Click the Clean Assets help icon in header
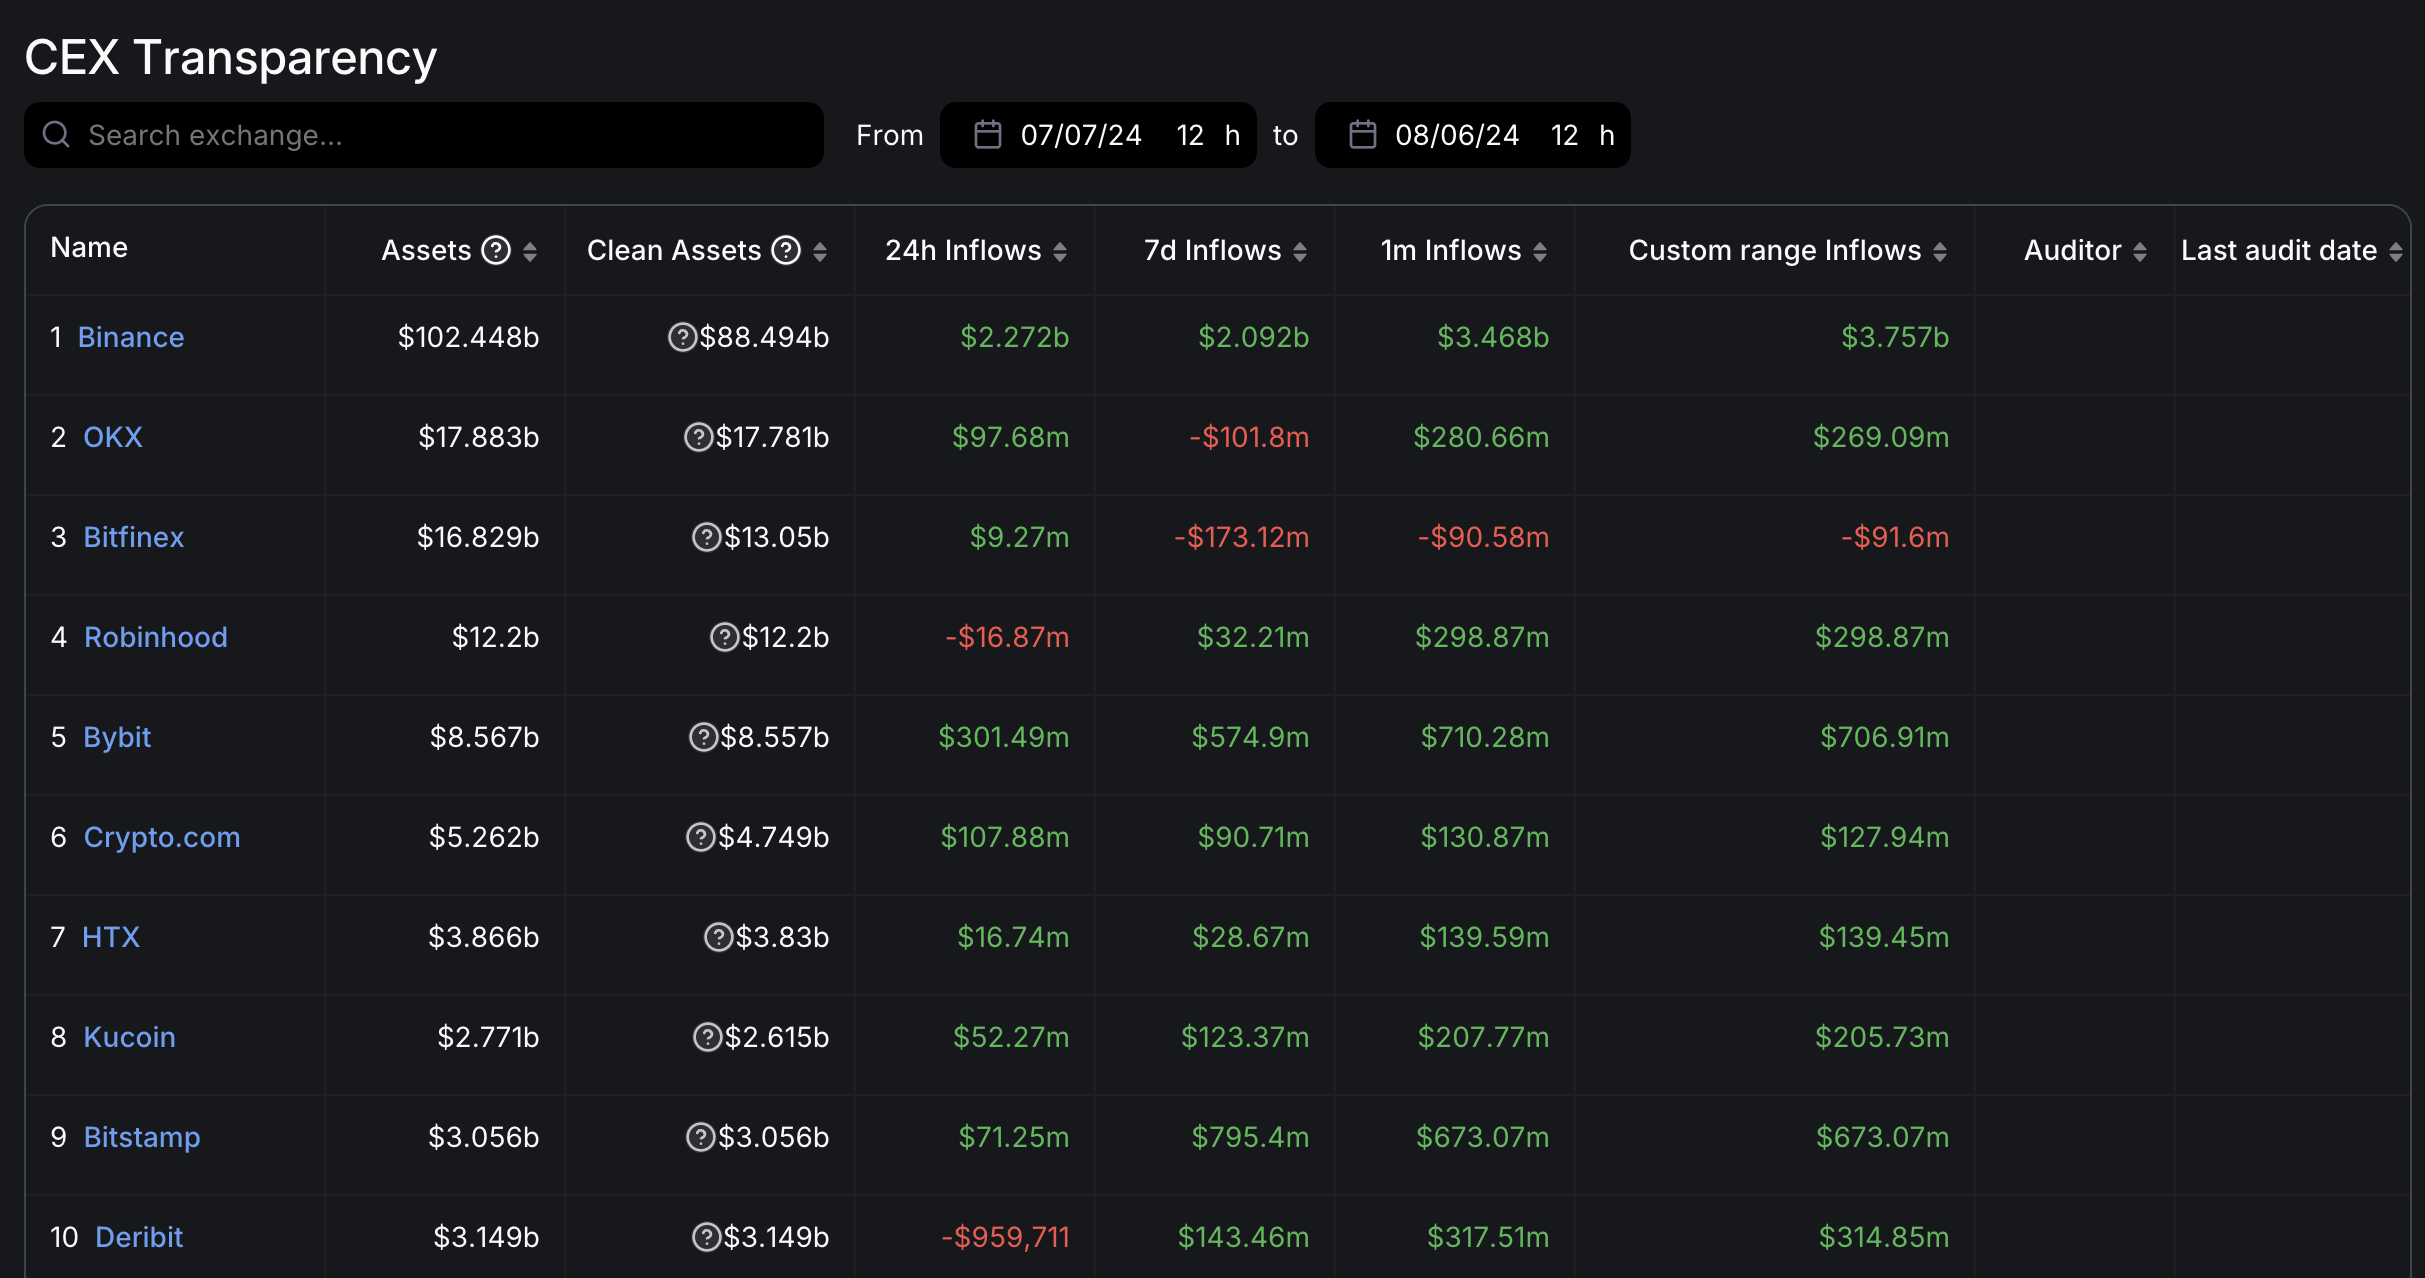Viewport: 2425px width, 1278px height. click(786, 250)
